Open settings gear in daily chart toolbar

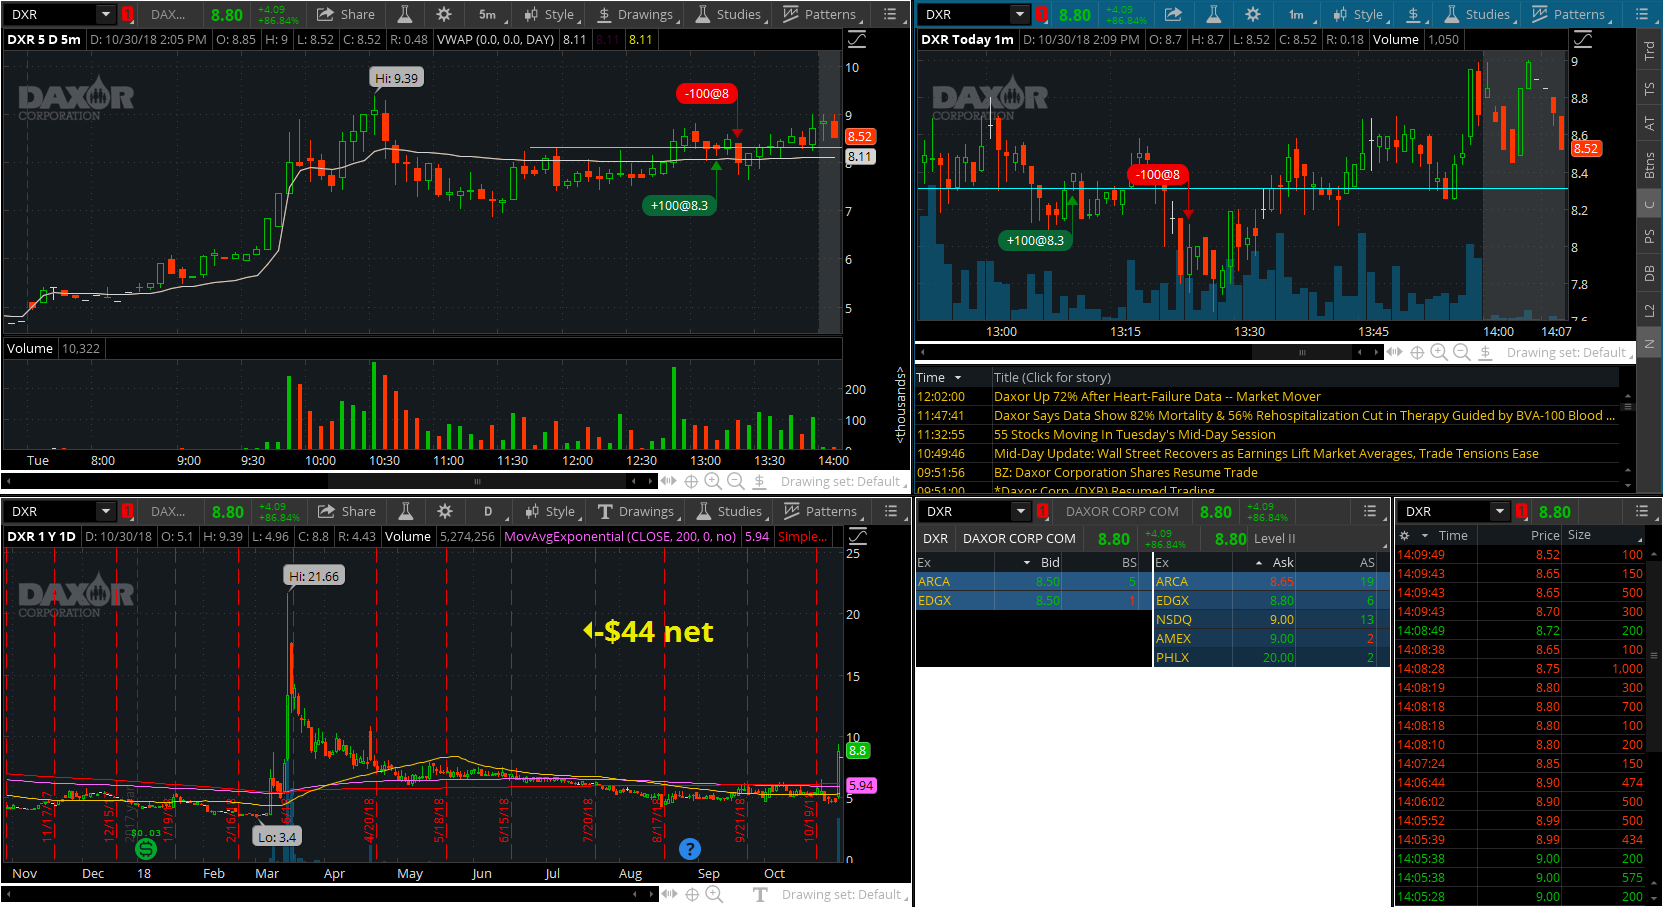445,511
